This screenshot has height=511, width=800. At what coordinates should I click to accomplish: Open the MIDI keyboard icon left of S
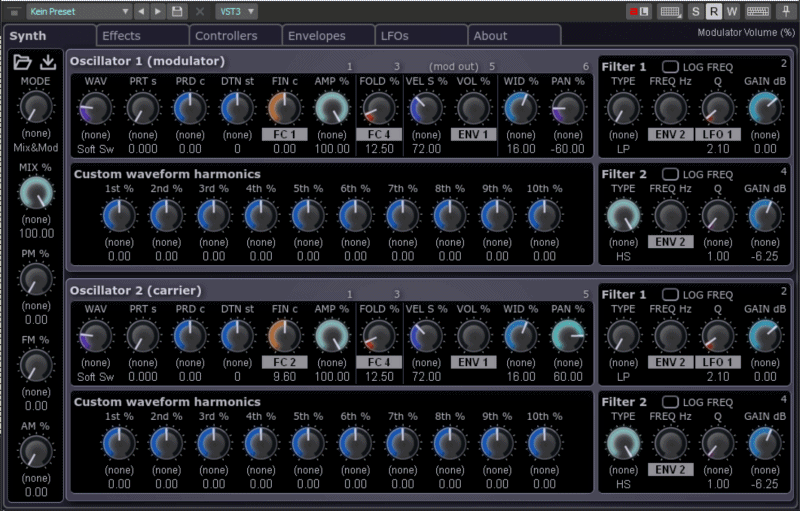670,11
